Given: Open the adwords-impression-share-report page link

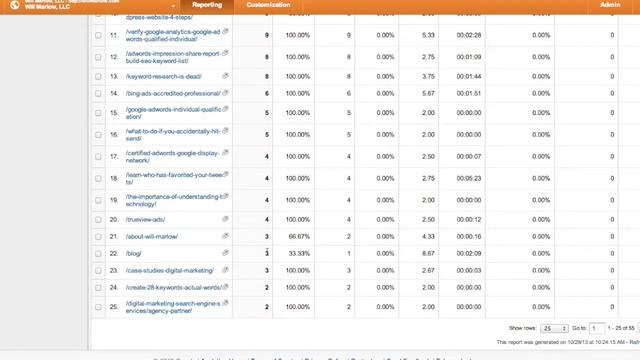Looking at the screenshot, I should (x=173, y=57).
